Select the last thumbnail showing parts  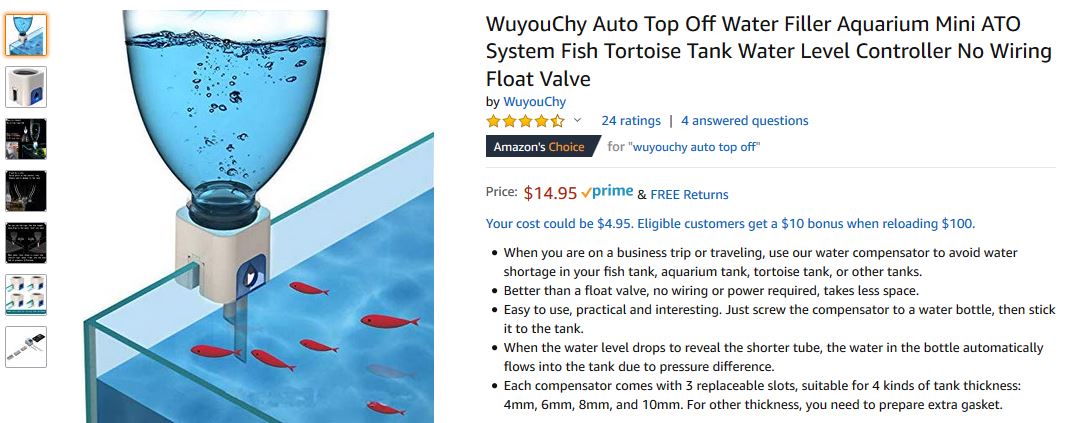pos(25,347)
